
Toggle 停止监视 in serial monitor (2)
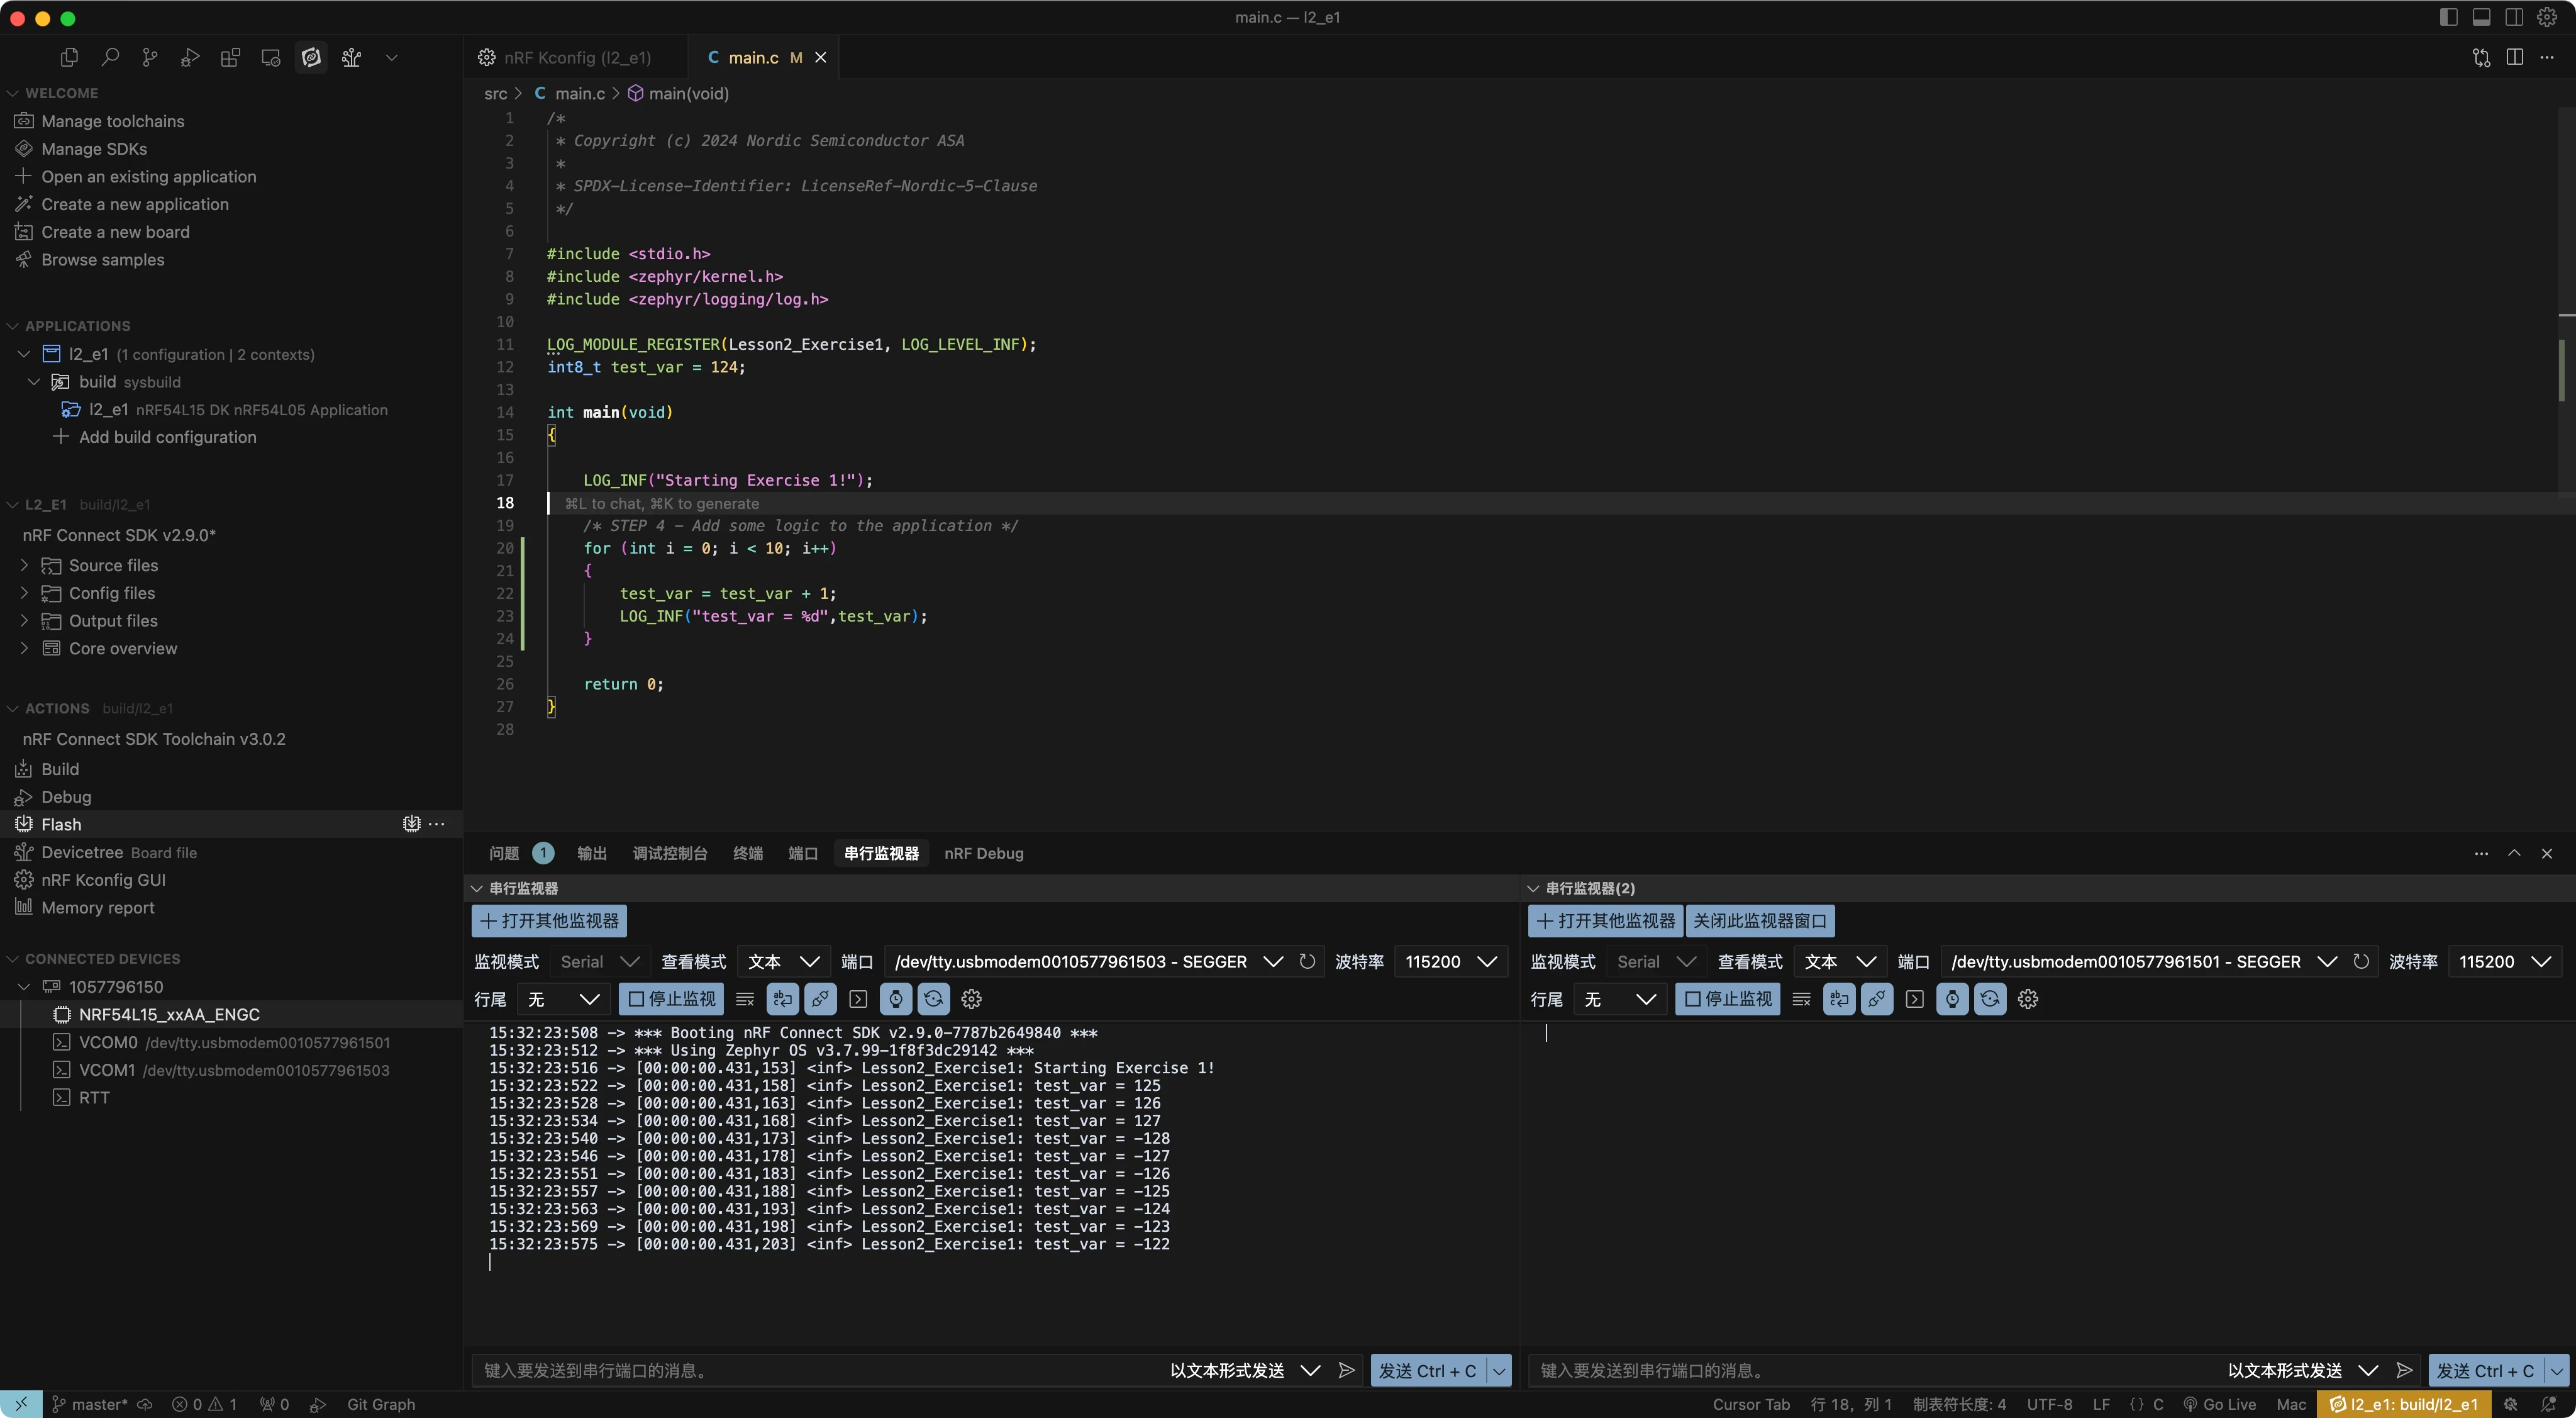tap(1727, 999)
